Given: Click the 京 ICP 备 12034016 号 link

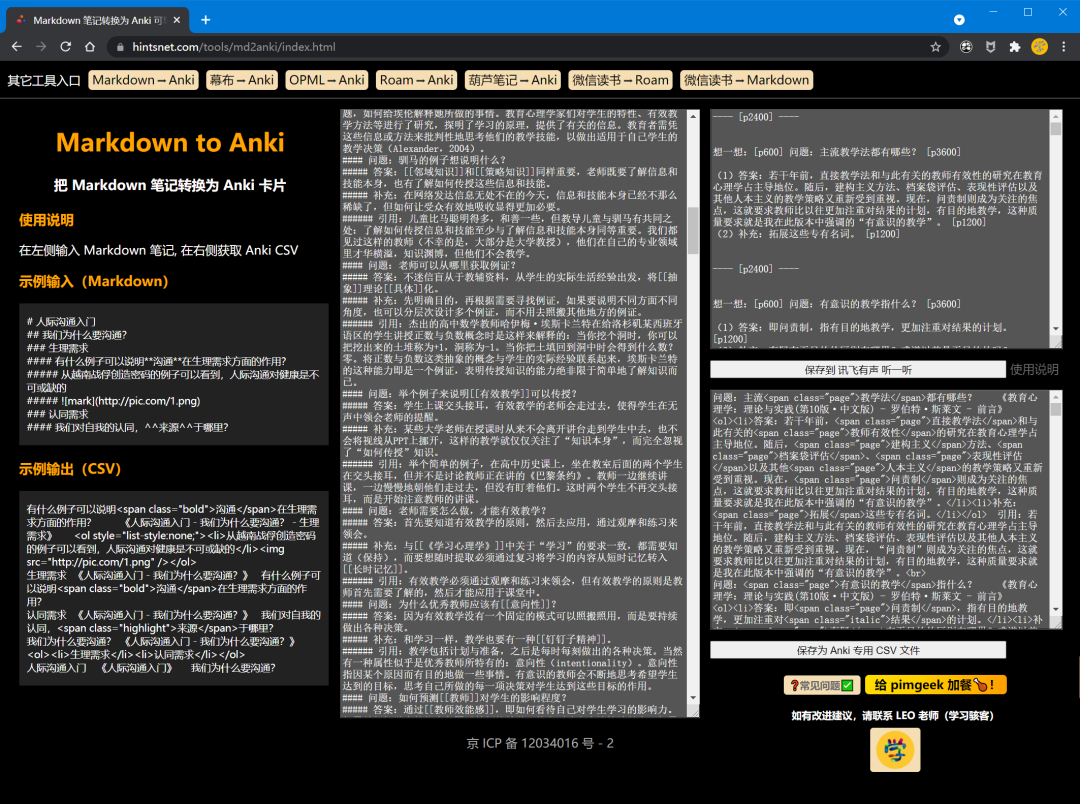Looking at the screenshot, I should click(x=540, y=743).
